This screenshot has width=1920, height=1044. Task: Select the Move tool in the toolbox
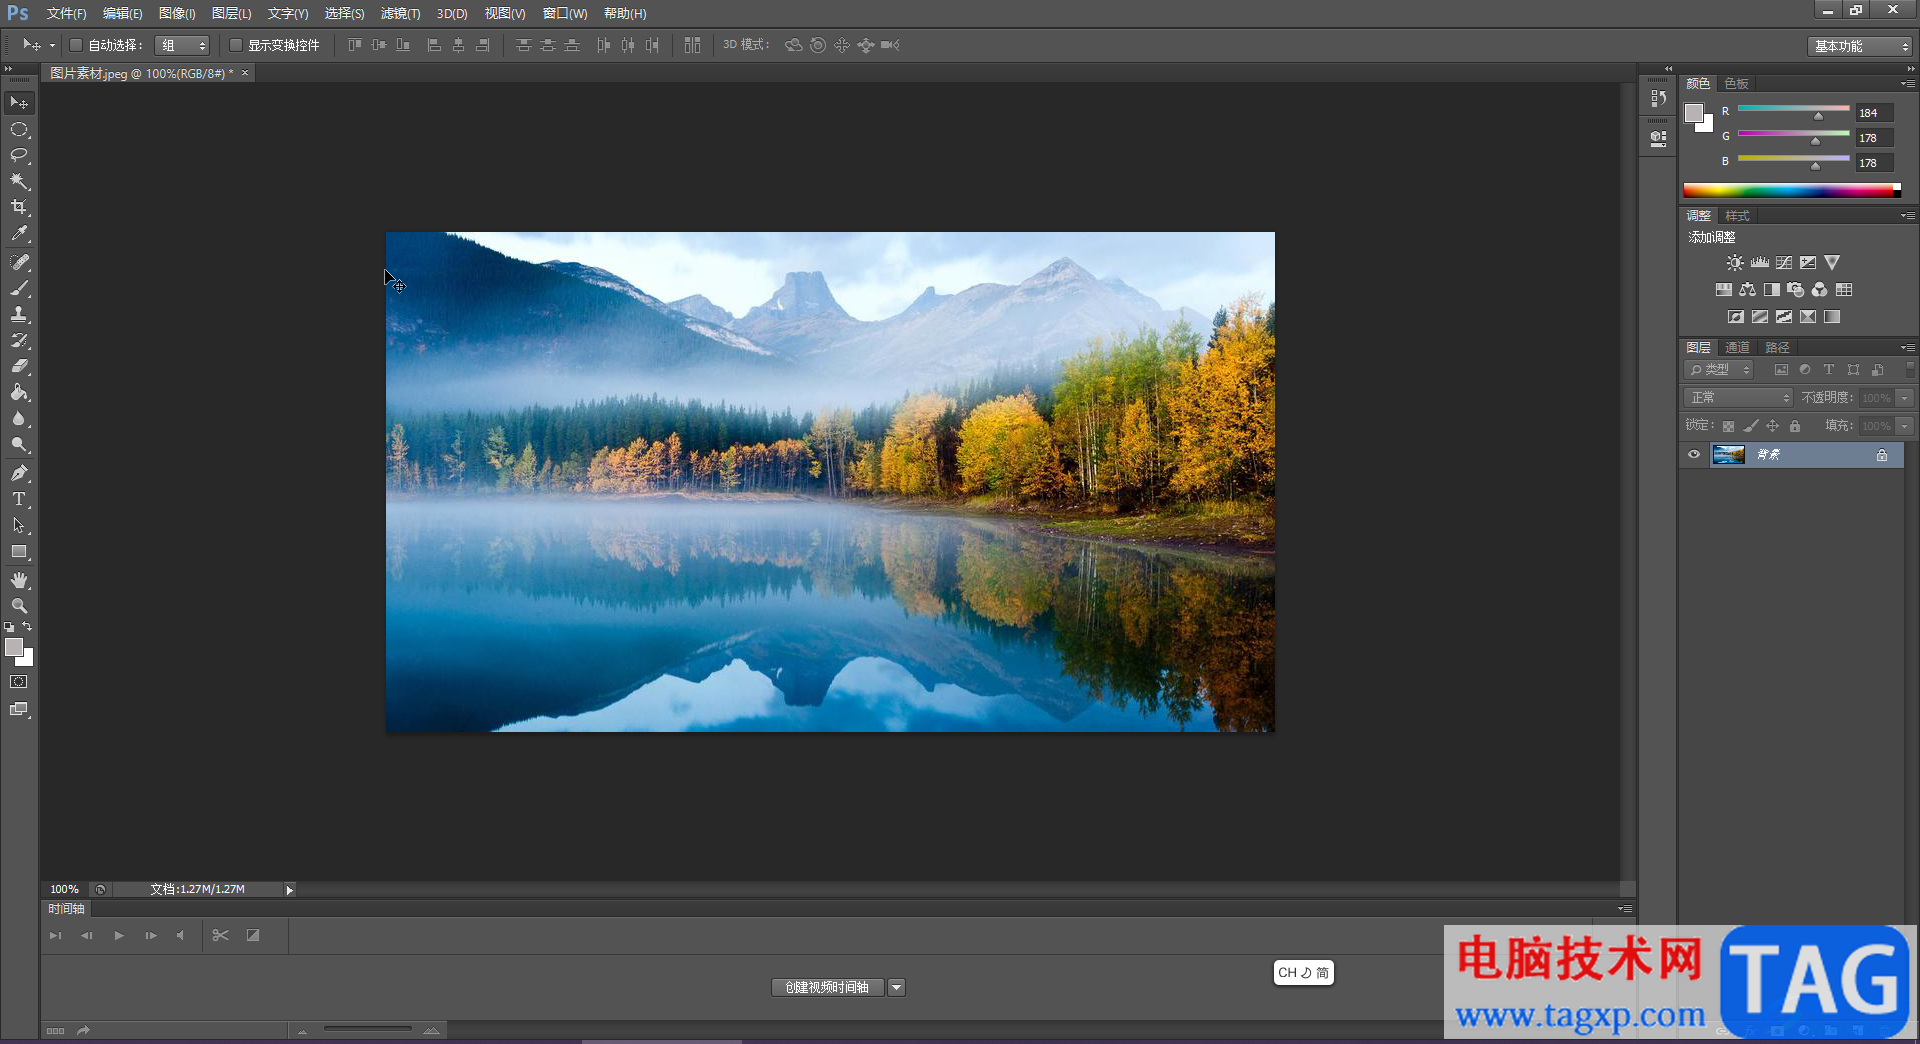[x=19, y=103]
